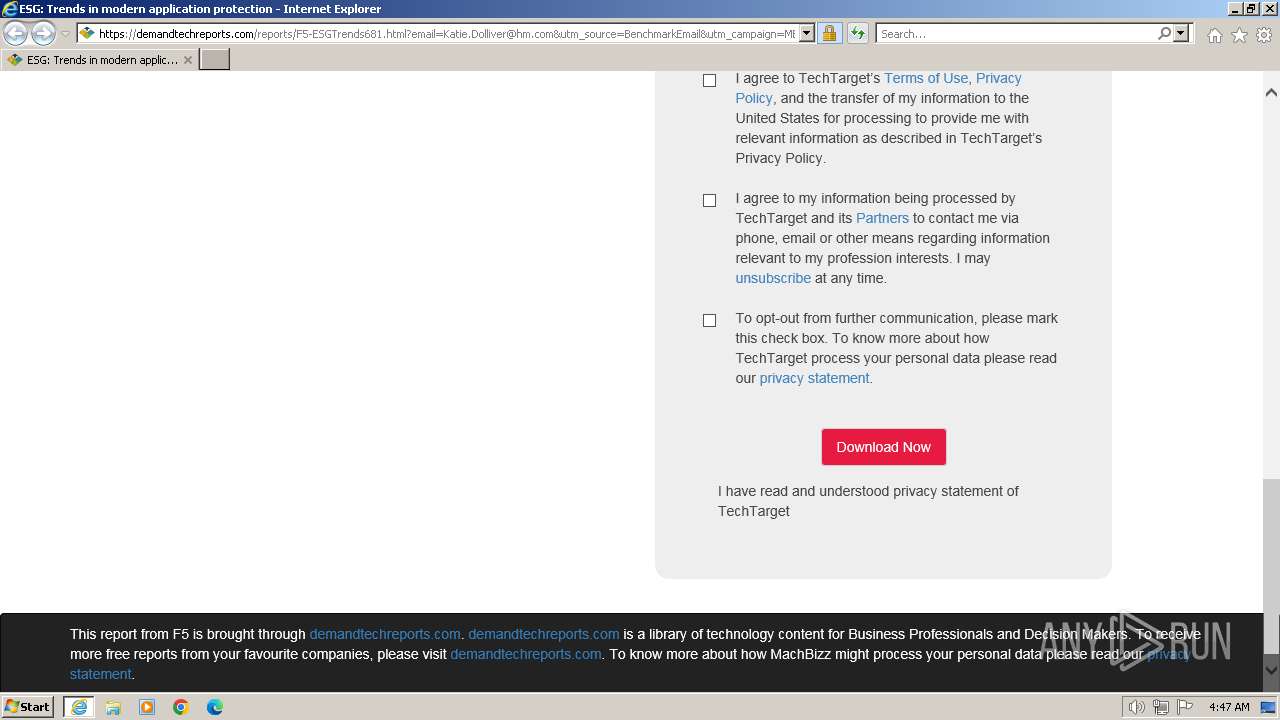This screenshot has width=1280, height=720.
Task: Open Favorites star icon
Action: pos(1239,35)
